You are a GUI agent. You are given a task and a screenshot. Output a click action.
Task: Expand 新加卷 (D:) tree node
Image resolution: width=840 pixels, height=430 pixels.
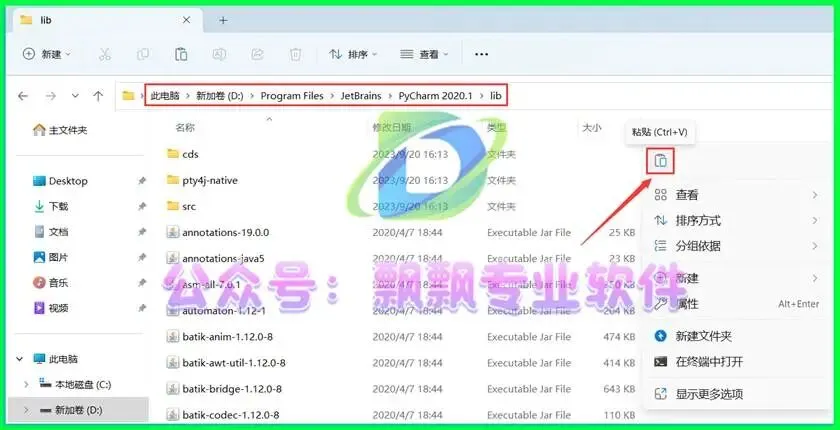click(26, 410)
